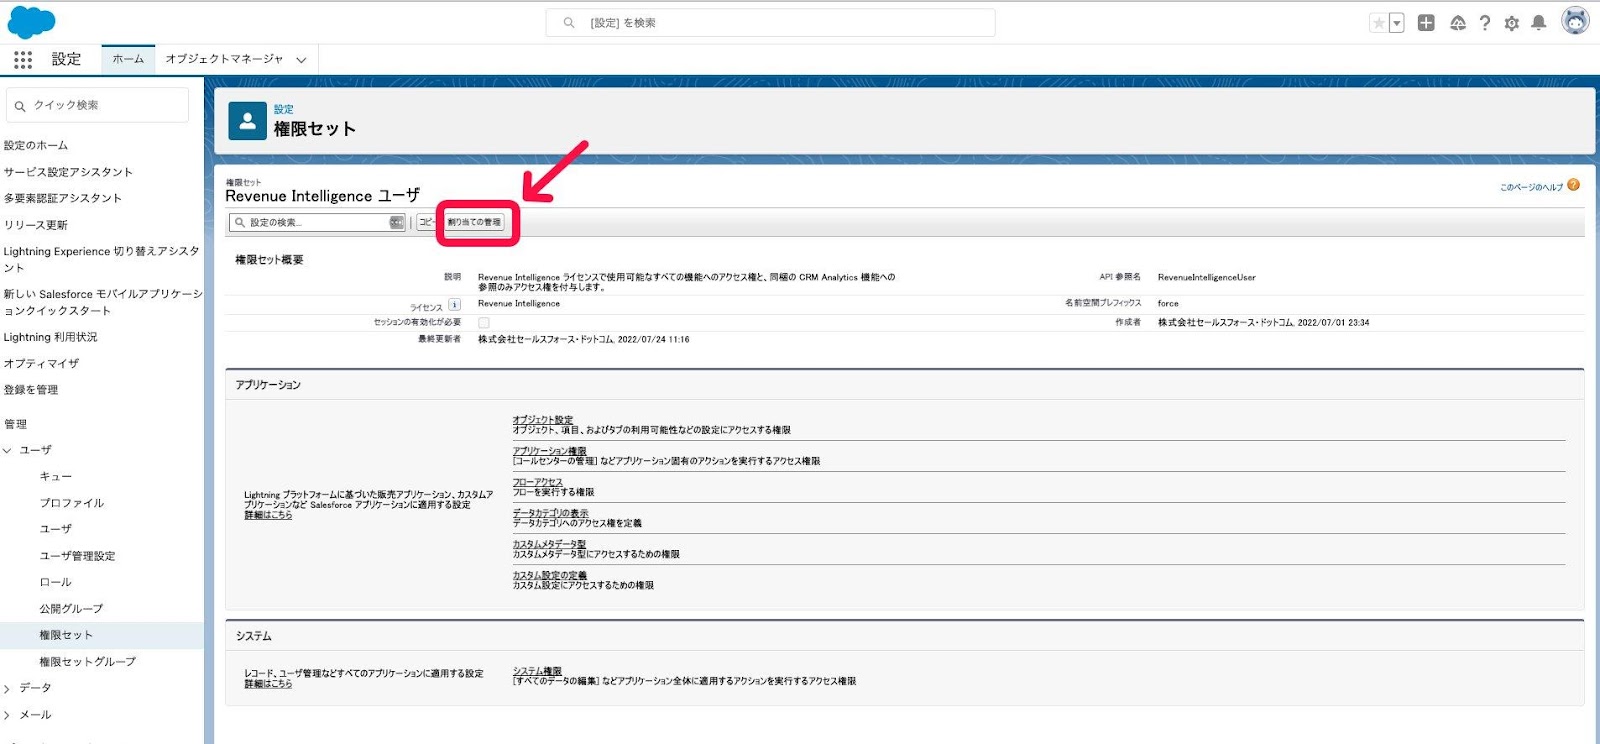The width and height of the screenshot is (1600, 744).
Task: Open サービス設定アシスタント in the sidebar
Action: click(x=68, y=172)
